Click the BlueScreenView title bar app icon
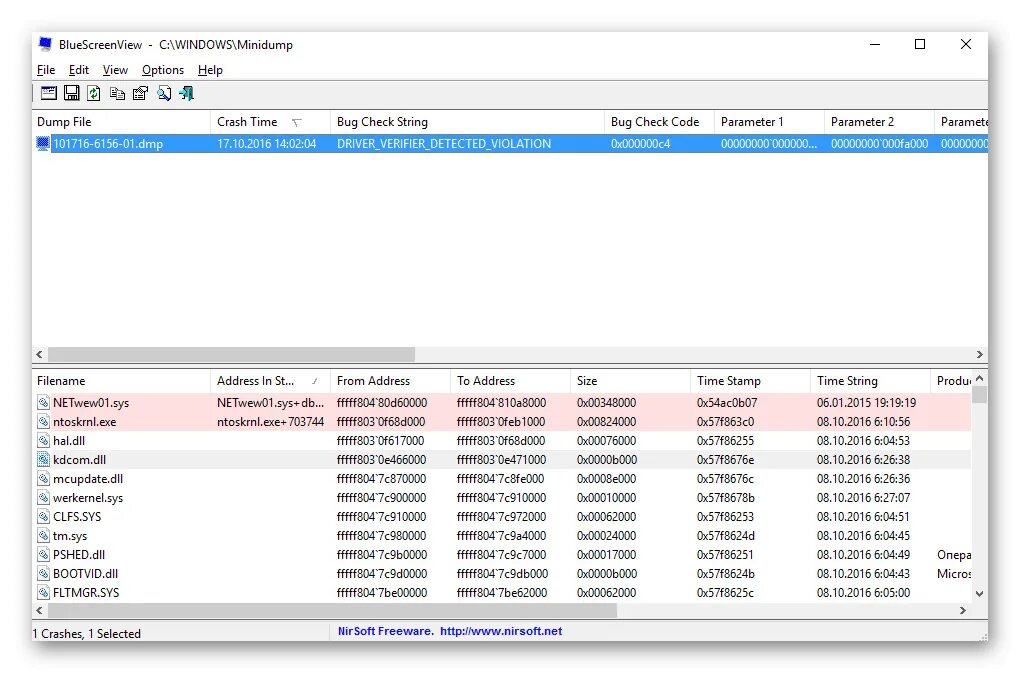This screenshot has height=673, width=1020. [45, 44]
